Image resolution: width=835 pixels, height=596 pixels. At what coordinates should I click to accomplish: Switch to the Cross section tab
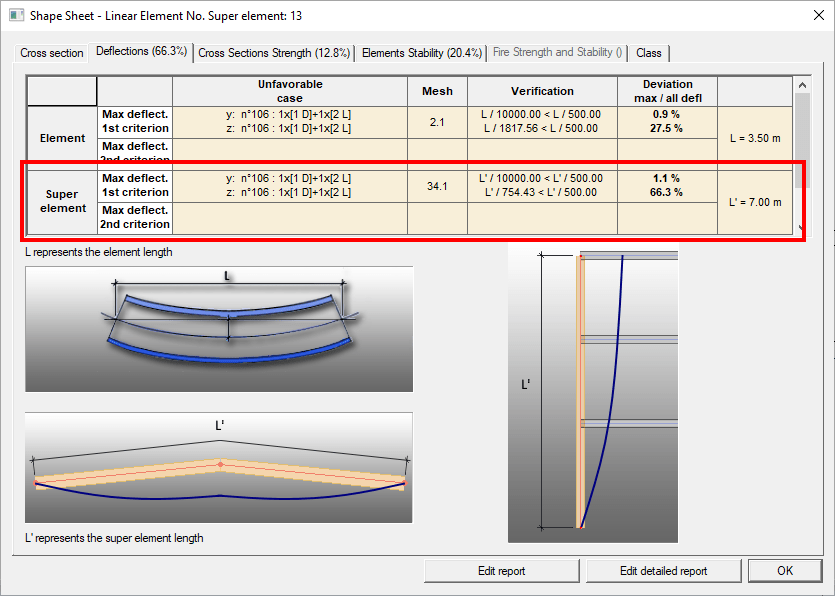52,53
